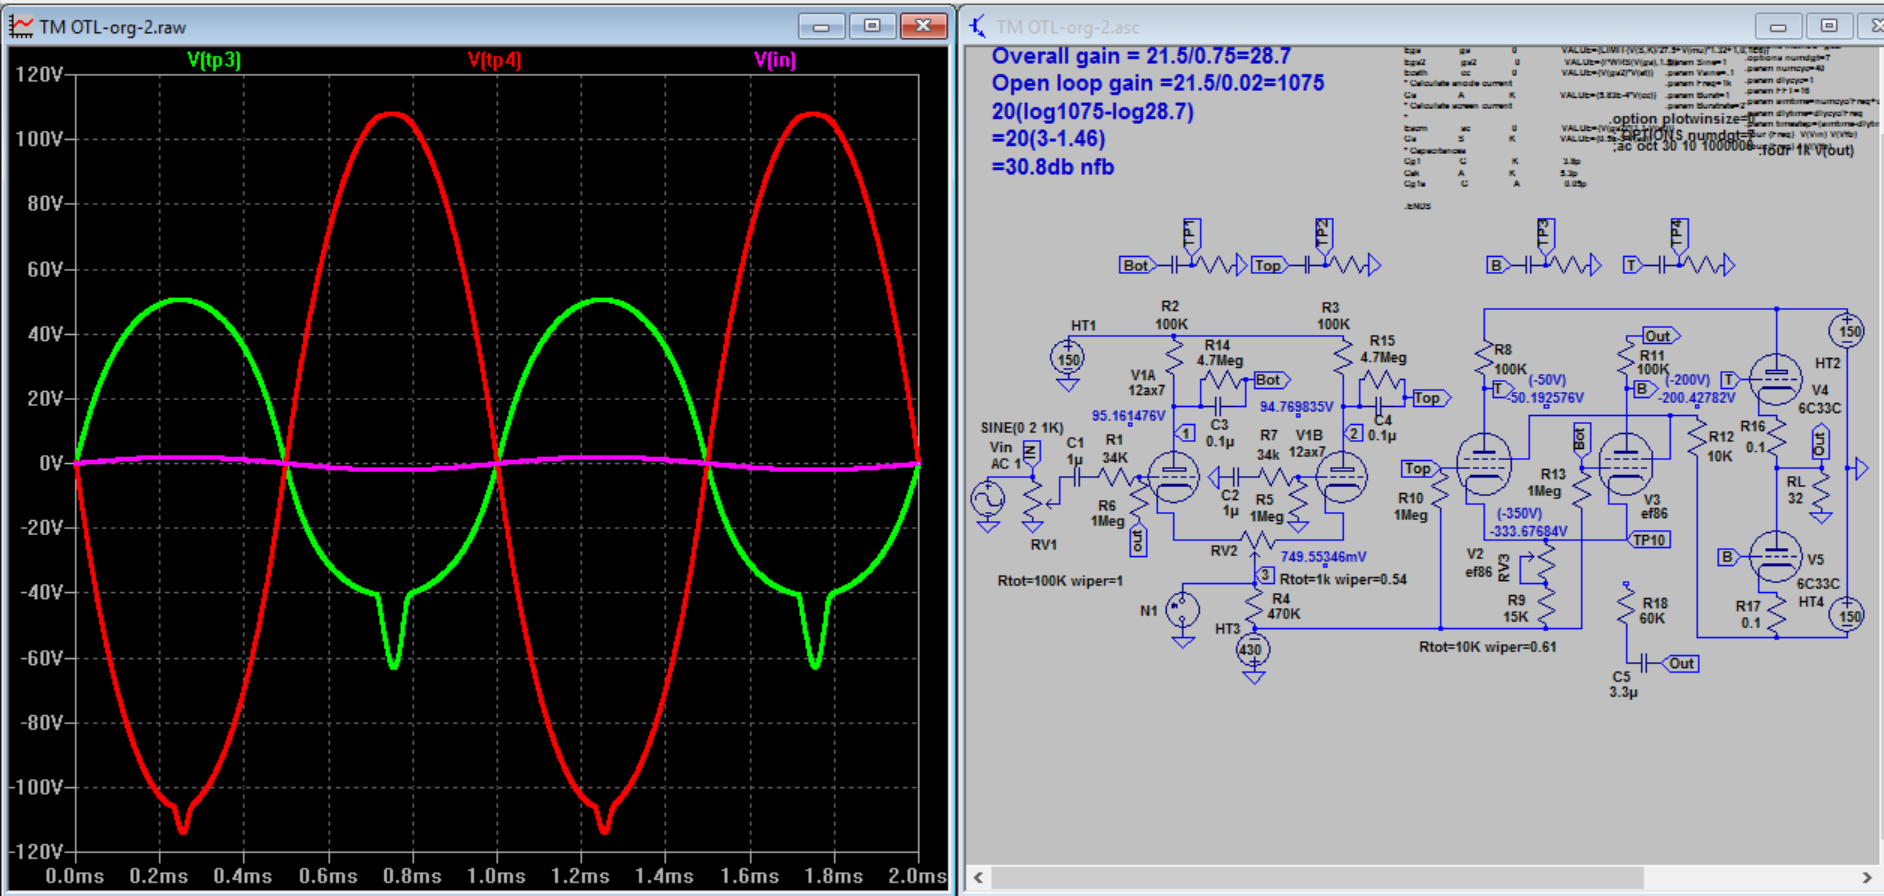Screen dimensions: 1884x896
Task: Click the schematic scrollbar left arrow
Action: pyautogui.click(x=978, y=877)
